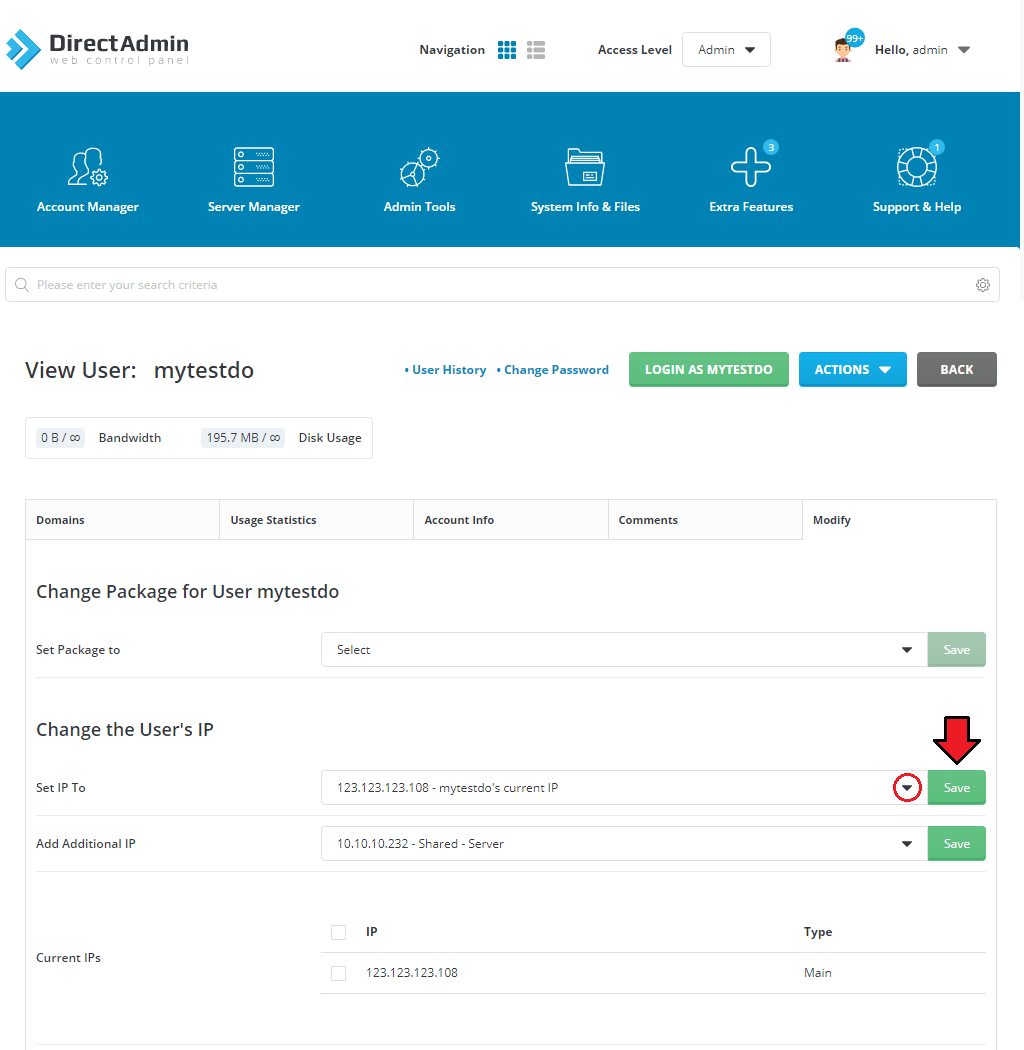1024x1050 pixels.
Task: Click LOGIN AS MYTESTDO button
Action: tap(709, 369)
